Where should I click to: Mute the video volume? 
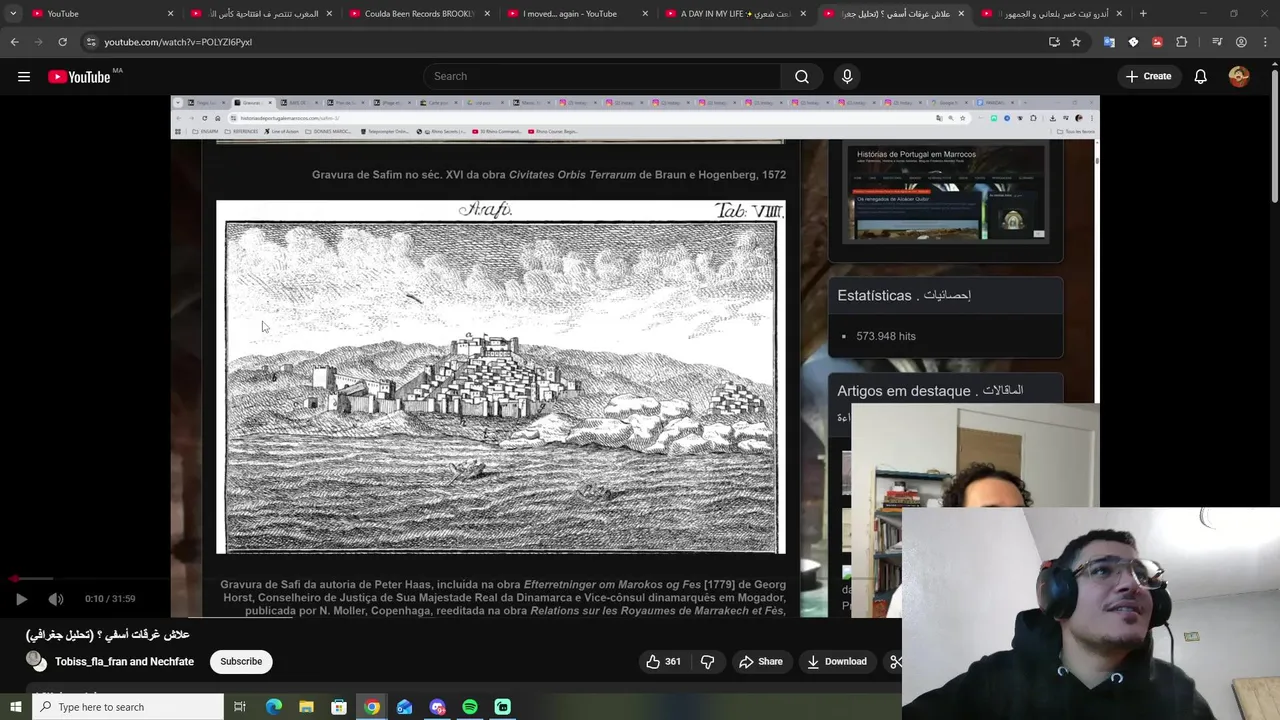[56, 599]
